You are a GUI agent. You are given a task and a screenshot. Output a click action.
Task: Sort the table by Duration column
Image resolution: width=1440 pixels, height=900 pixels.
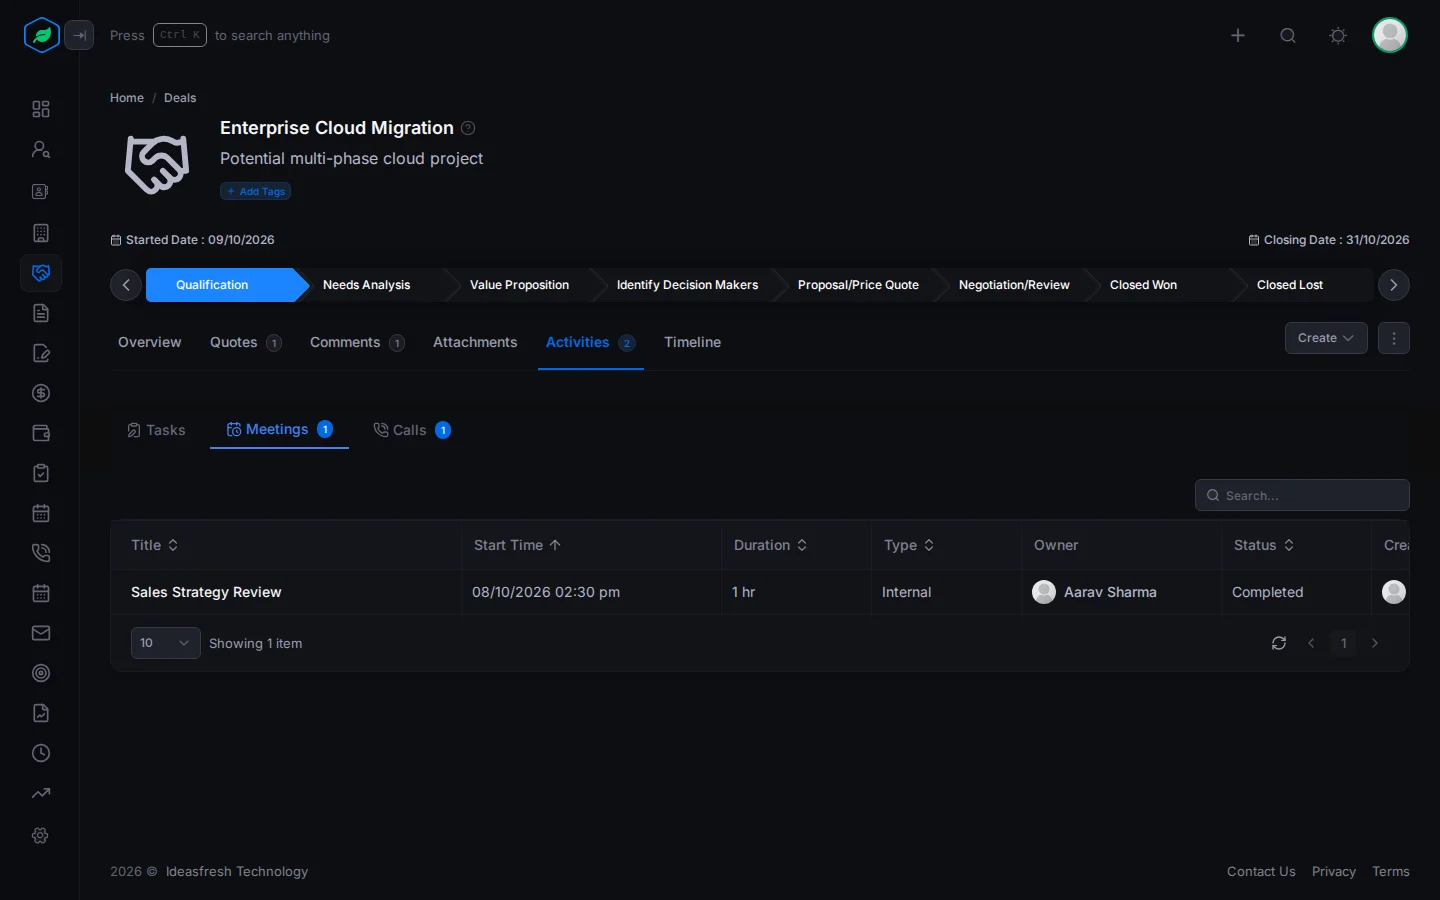tap(770, 545)
